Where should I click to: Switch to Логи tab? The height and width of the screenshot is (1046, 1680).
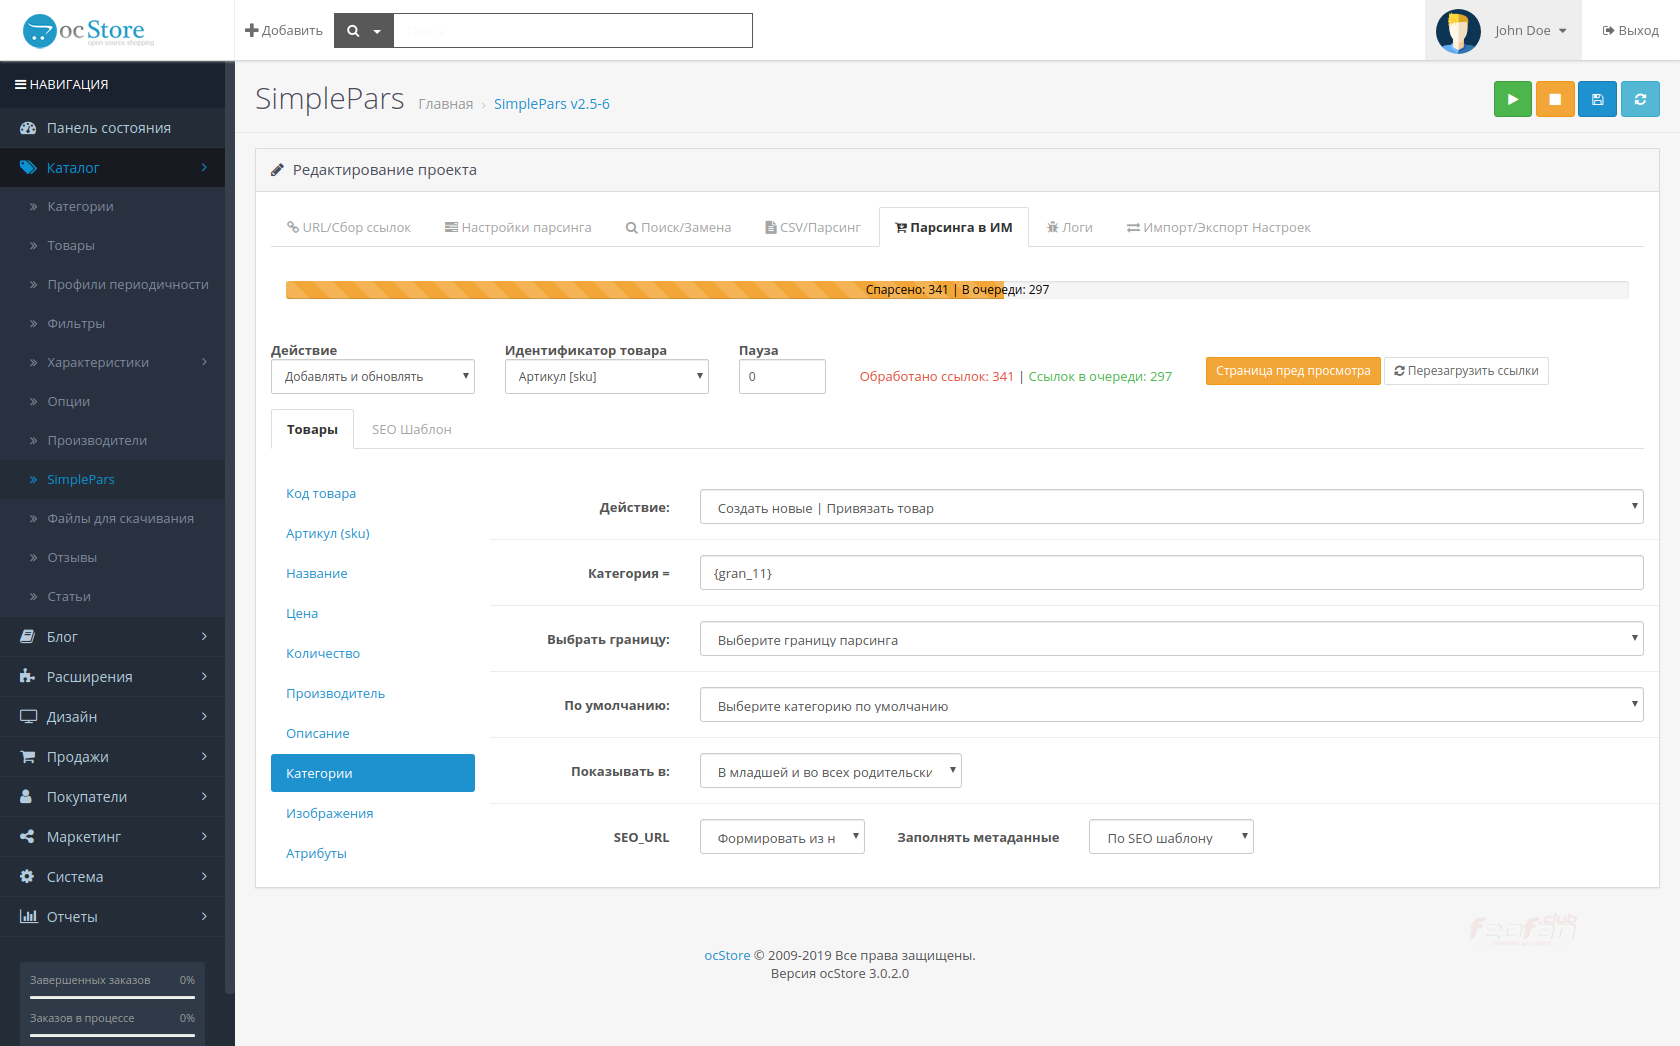(1070, 228)
